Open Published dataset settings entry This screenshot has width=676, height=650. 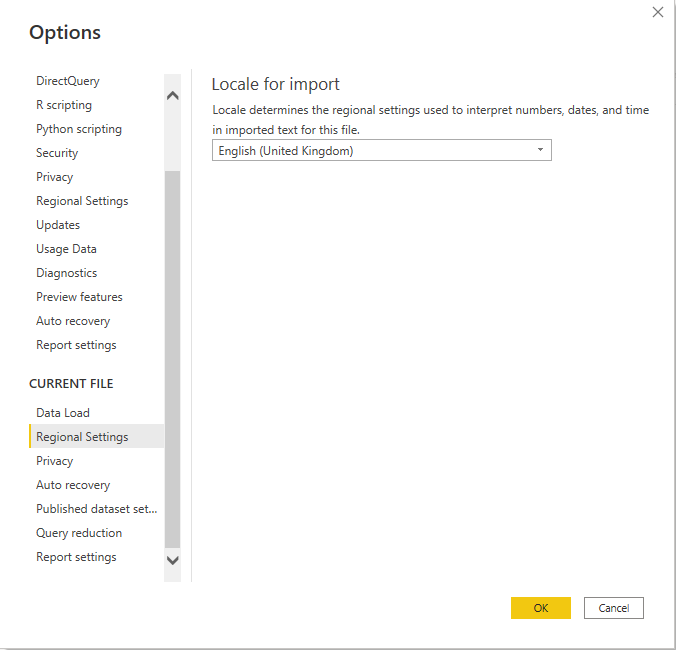coord(97,509)
